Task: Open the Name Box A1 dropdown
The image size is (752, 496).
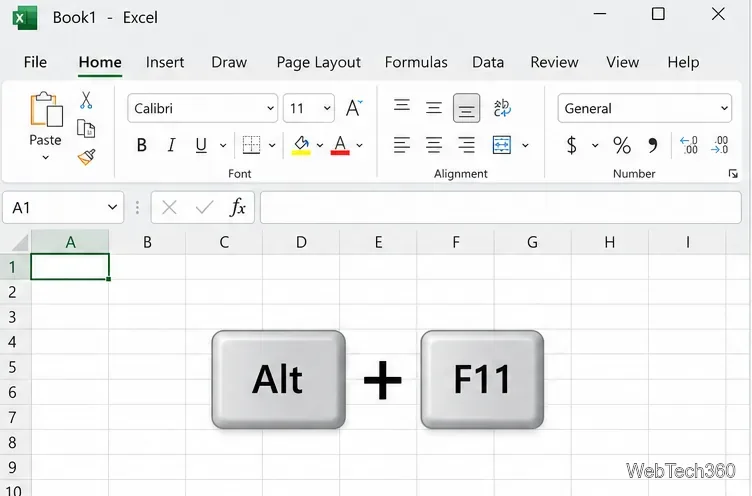Action: (112, 207)
